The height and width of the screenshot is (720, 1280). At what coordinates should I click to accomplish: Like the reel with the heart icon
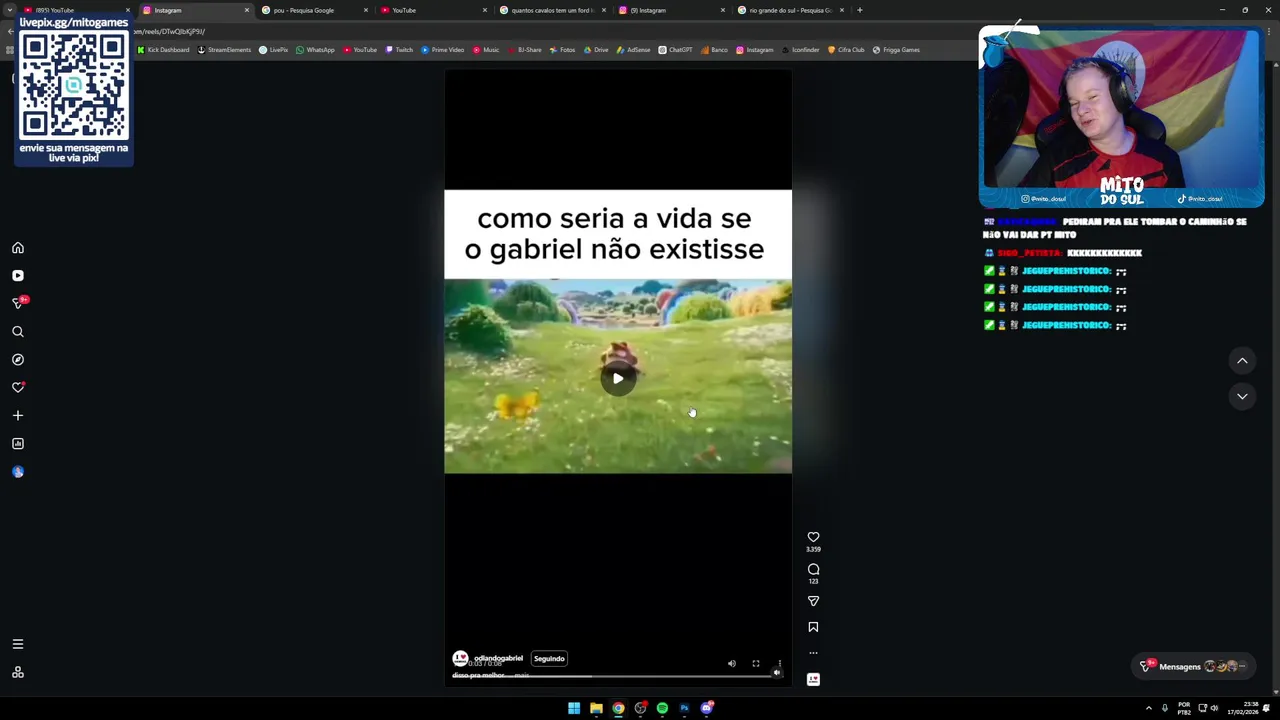[813, 537]
